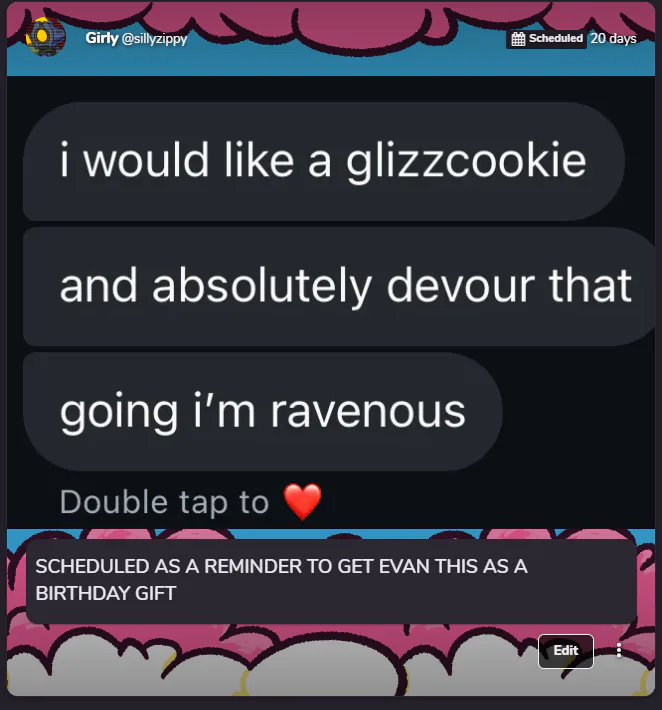Open the three-dot more options menu
662x710 pixels.
[619, 651]
